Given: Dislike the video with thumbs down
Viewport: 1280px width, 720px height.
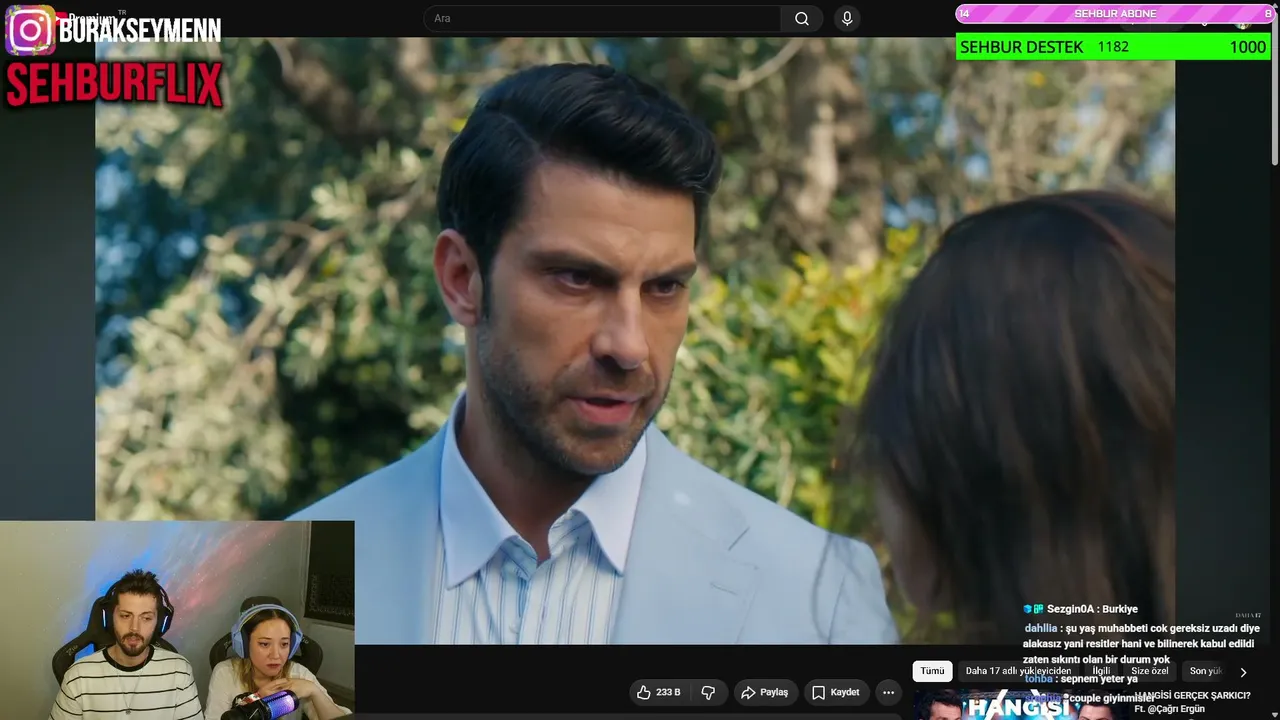Looking at the screenshot, I should coord(708,692).
